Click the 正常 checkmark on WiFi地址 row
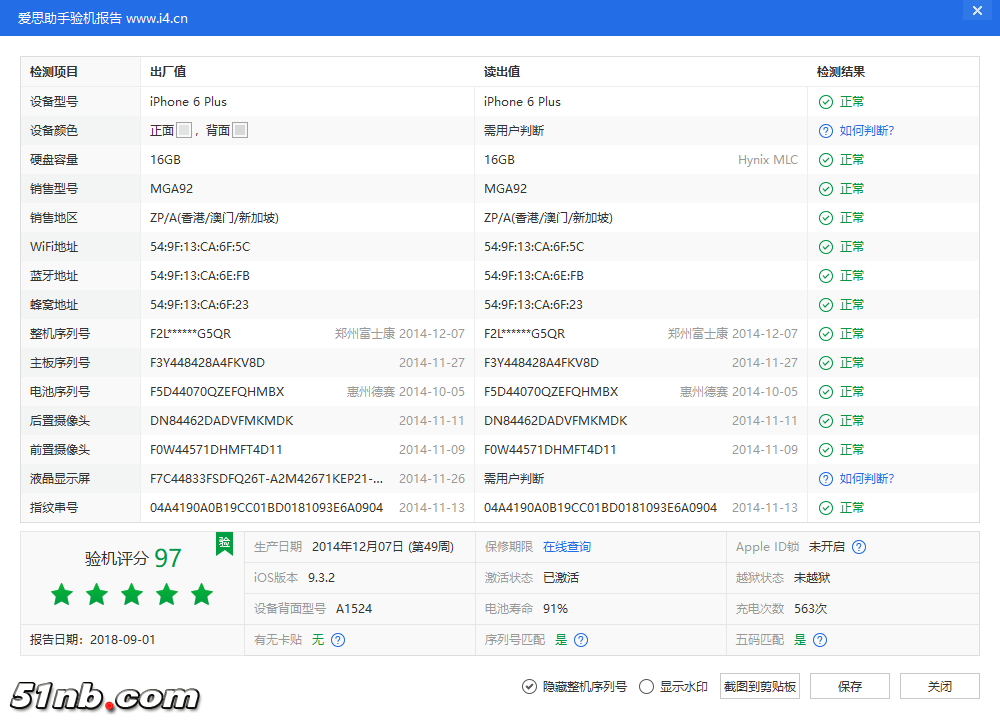 825,246
